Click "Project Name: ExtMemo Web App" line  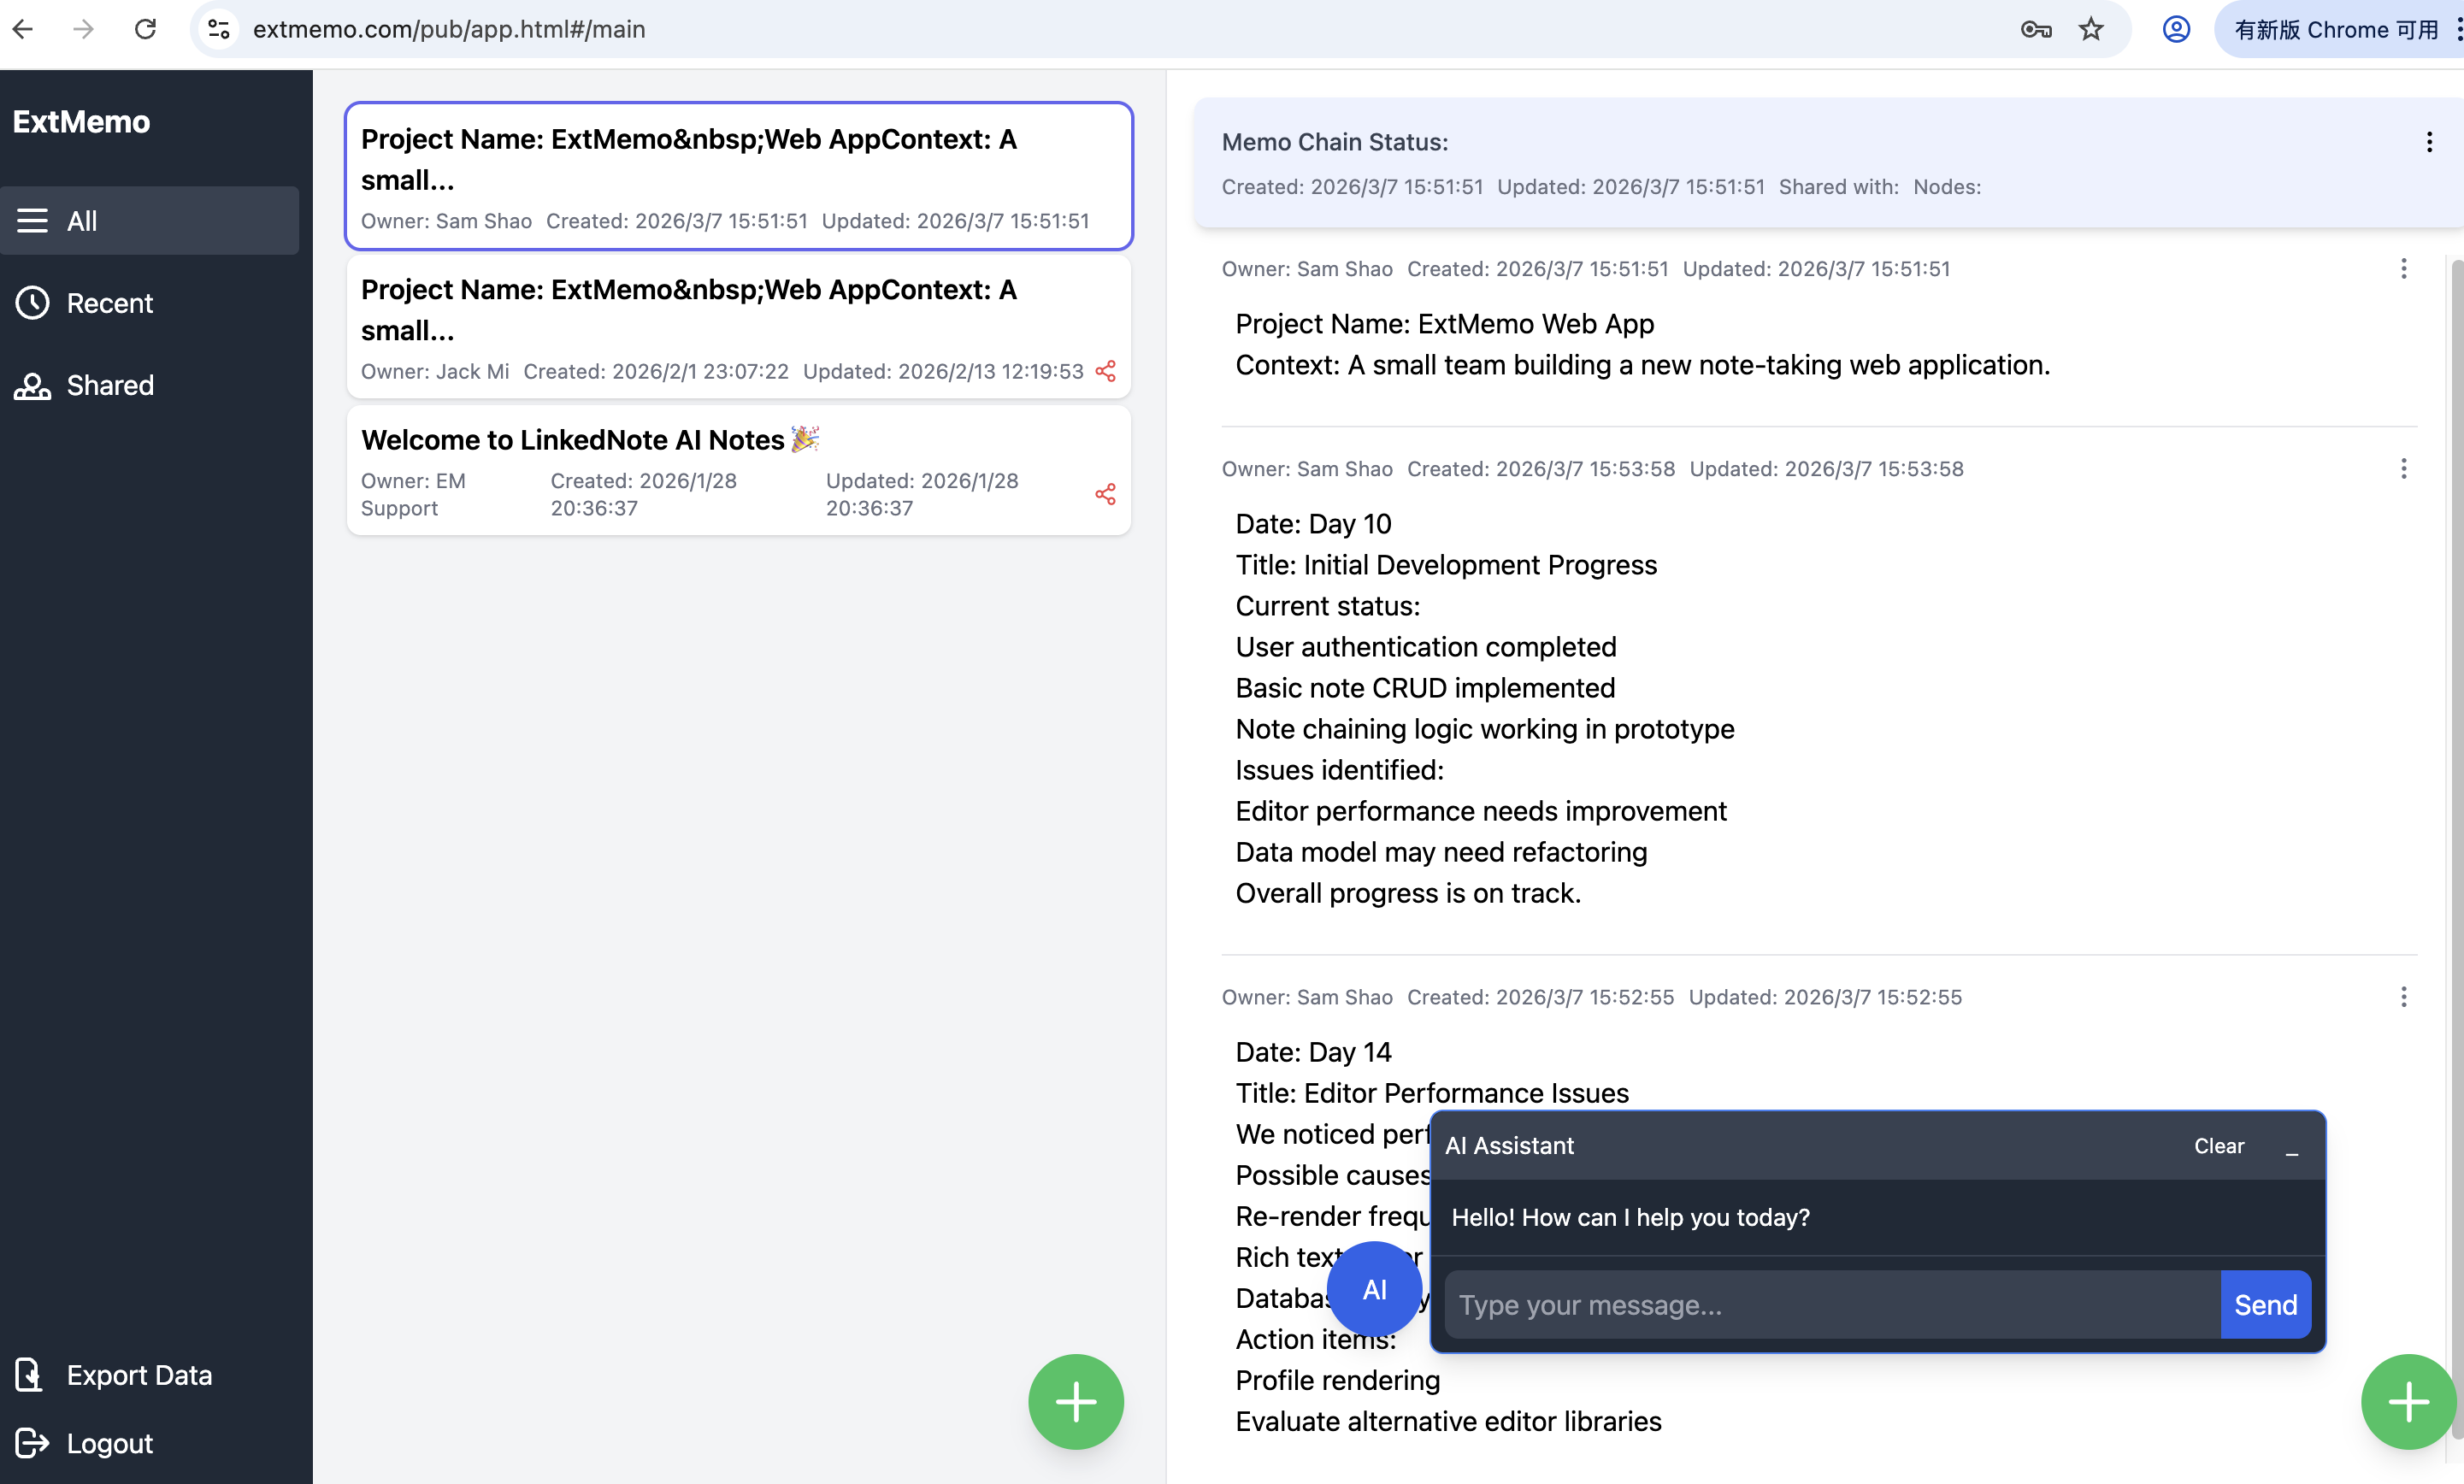pyautogui.click(x=1445, y=324)
